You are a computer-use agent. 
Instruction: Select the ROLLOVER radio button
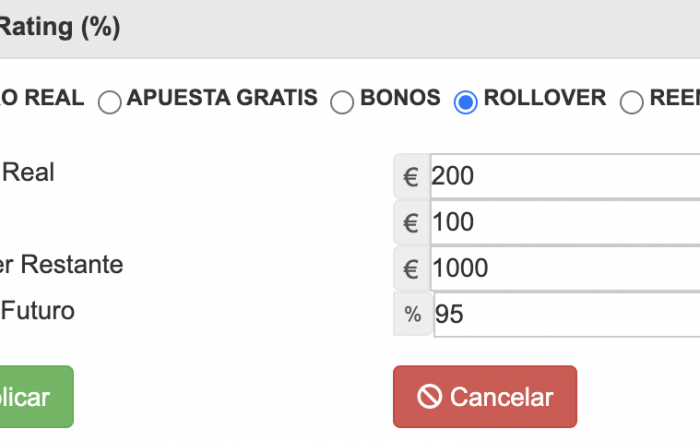pos(466,102)
